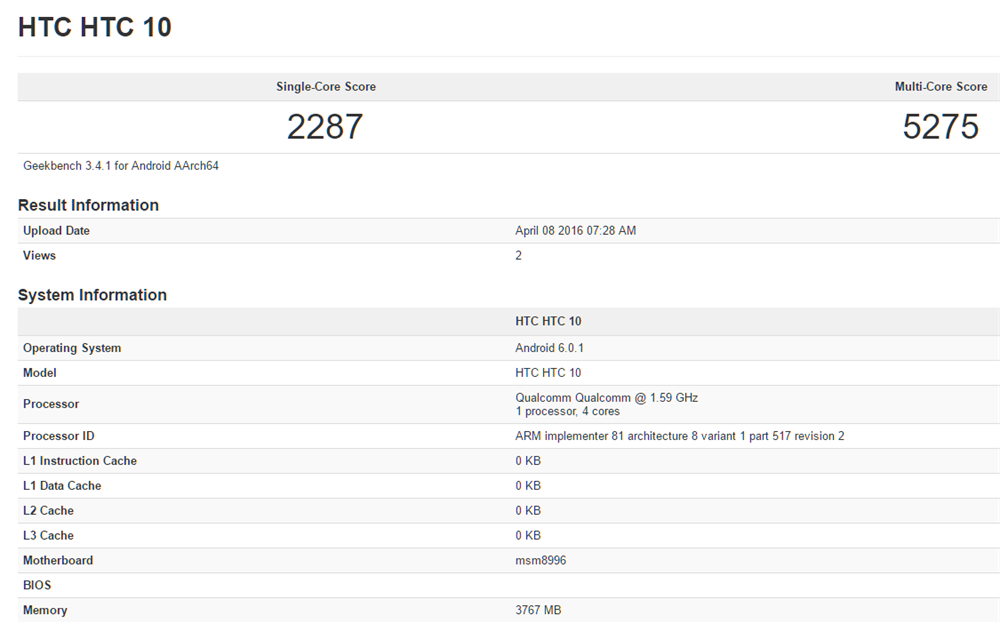Click the BIOS row label
The width and height of the screenshot is (1000, 624).
(37, 586)
